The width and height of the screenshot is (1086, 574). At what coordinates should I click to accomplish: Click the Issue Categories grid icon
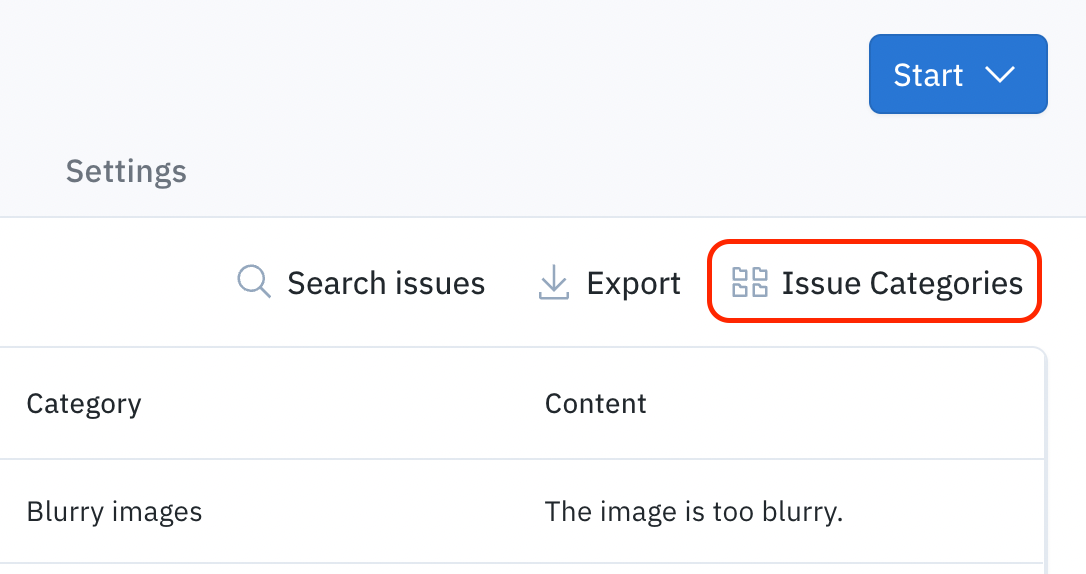click(749, 282)
